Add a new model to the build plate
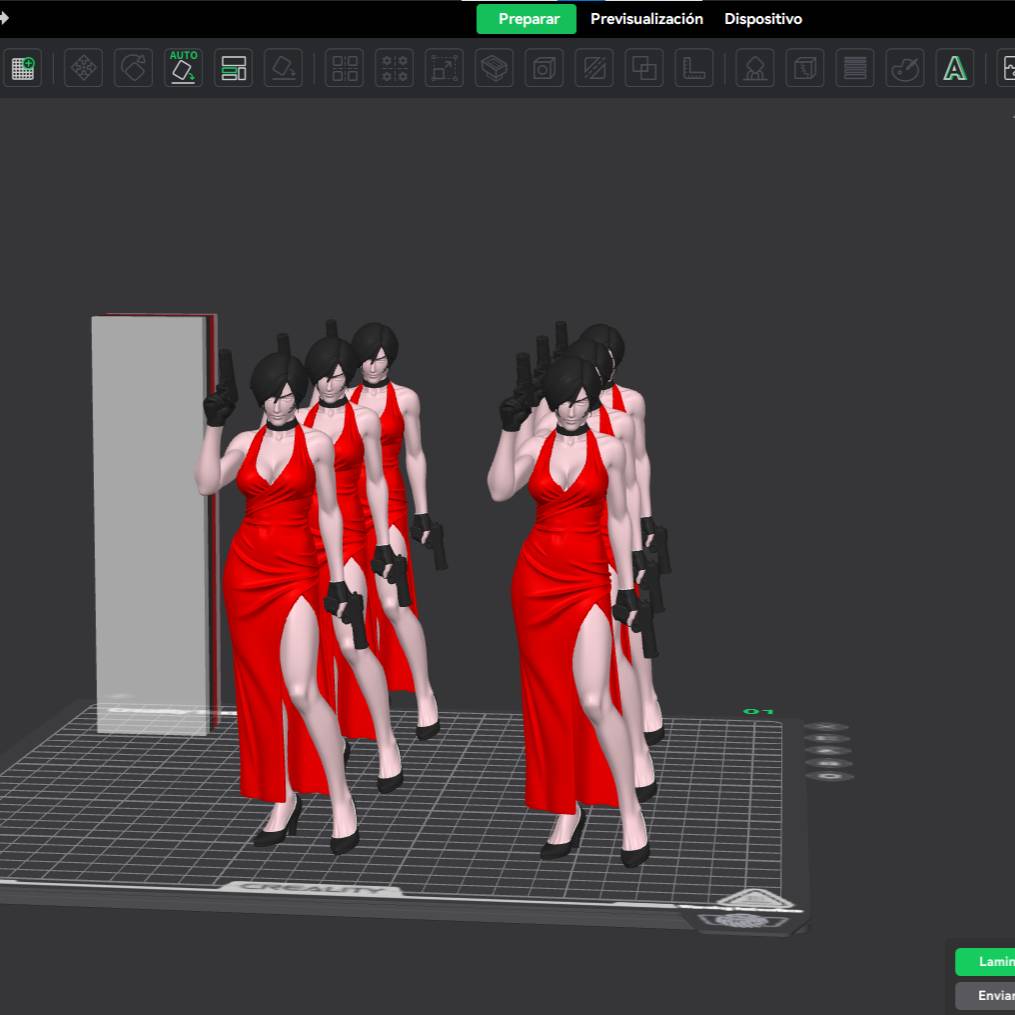Image resolution: width=1015 pixels, height=1015 pixels. [x=22, y=68]
